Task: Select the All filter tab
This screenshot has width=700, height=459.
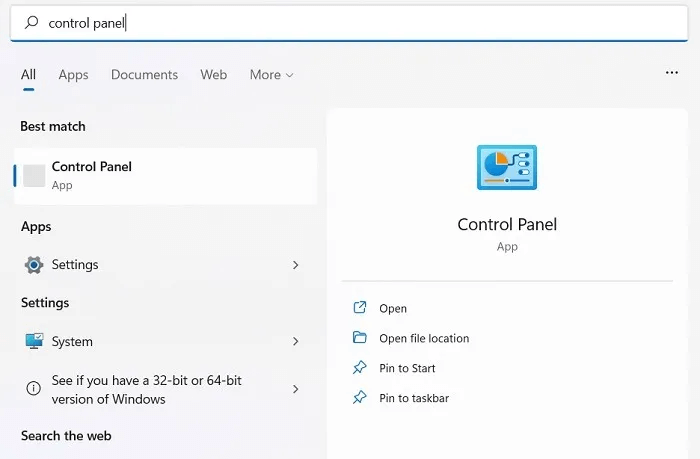Action: [x=28, y=75]
